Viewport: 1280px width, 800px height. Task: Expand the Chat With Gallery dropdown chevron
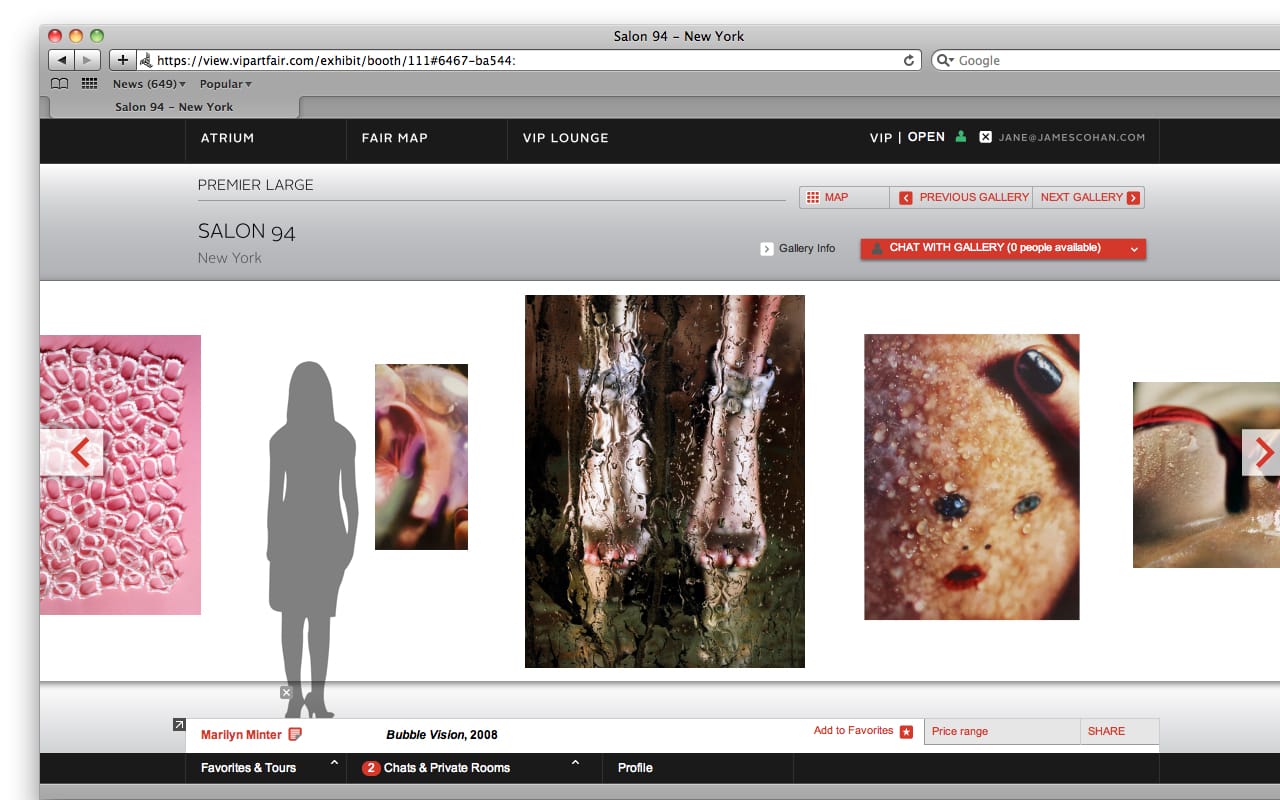click(x=1134, y=249)
